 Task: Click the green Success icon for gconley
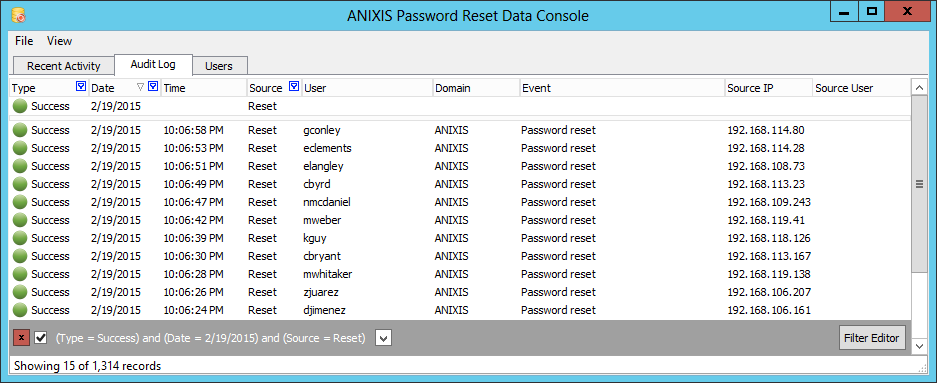pos(20,130)
